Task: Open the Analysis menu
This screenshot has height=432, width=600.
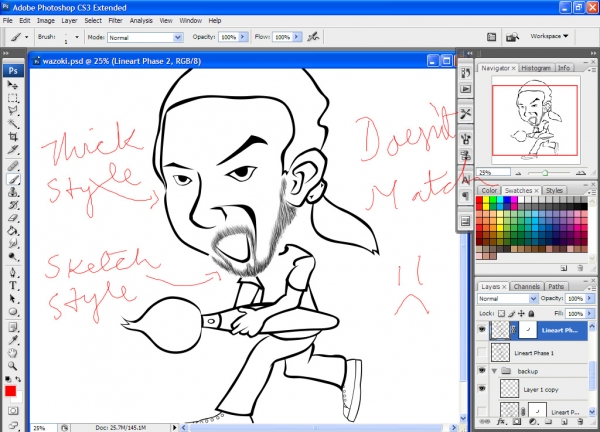Action: pos(141,21)
